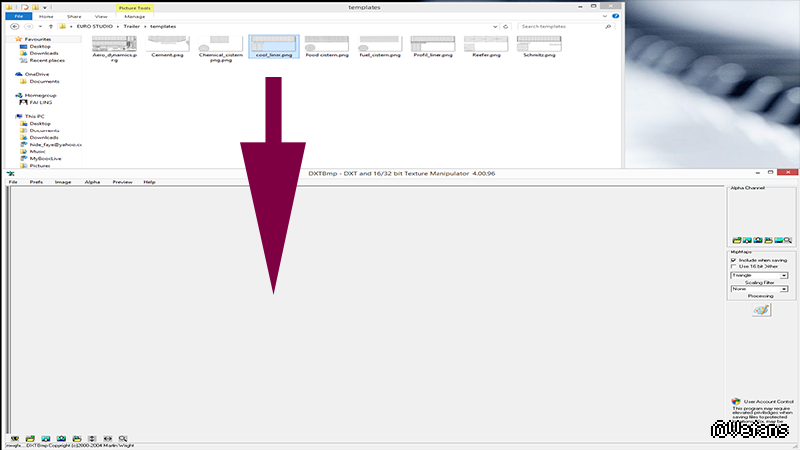Open the recent locations dropdown in Explorer navigation

tap(40, 27)
